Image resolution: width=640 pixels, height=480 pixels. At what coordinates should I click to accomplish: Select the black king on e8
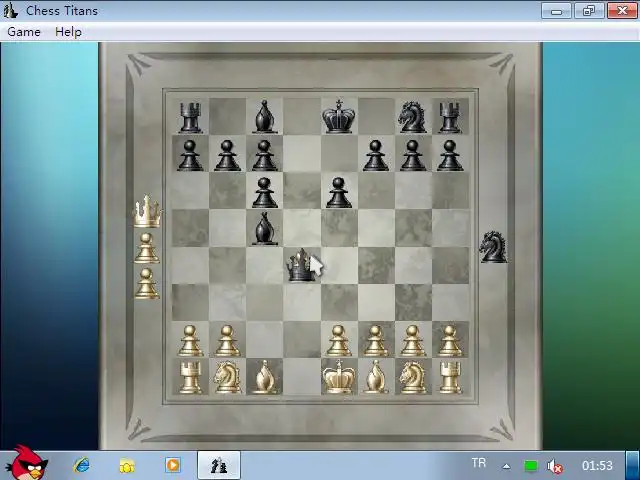pyautogui.click(x=338, y=116)
